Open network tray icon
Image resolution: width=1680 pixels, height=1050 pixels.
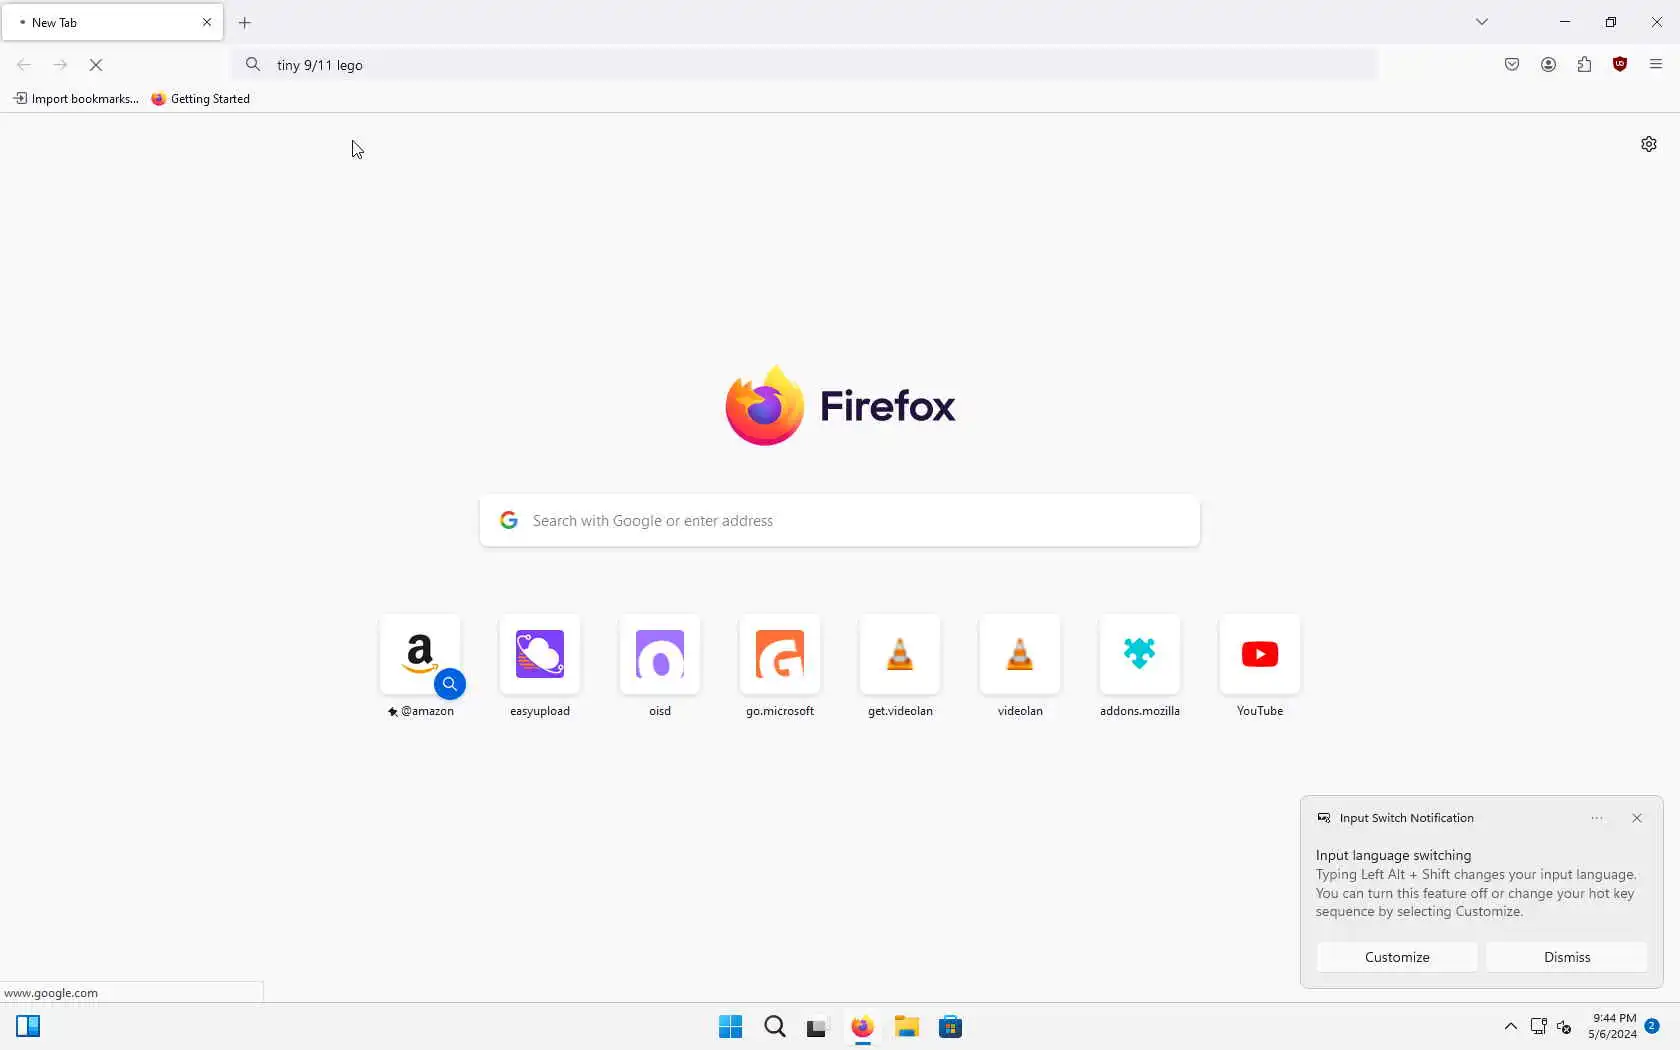[x=1539, y=1027]
